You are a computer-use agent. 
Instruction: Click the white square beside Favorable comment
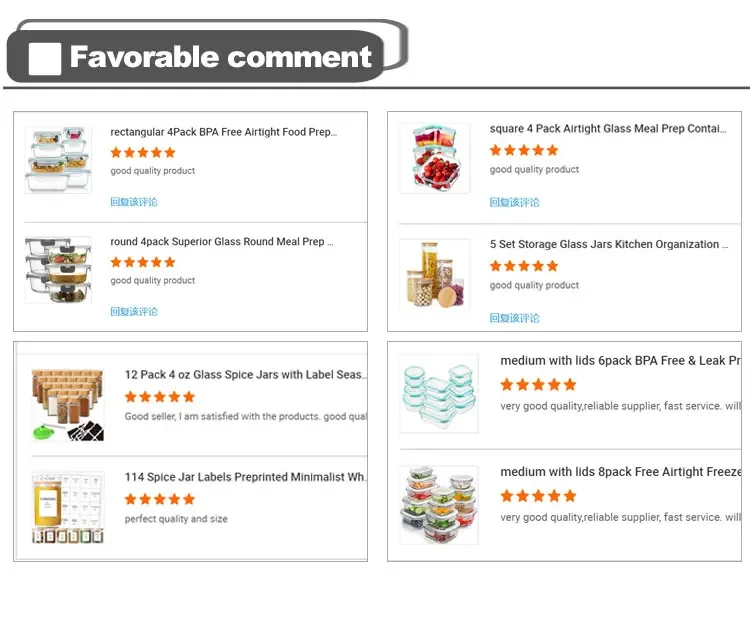point(45,59)
